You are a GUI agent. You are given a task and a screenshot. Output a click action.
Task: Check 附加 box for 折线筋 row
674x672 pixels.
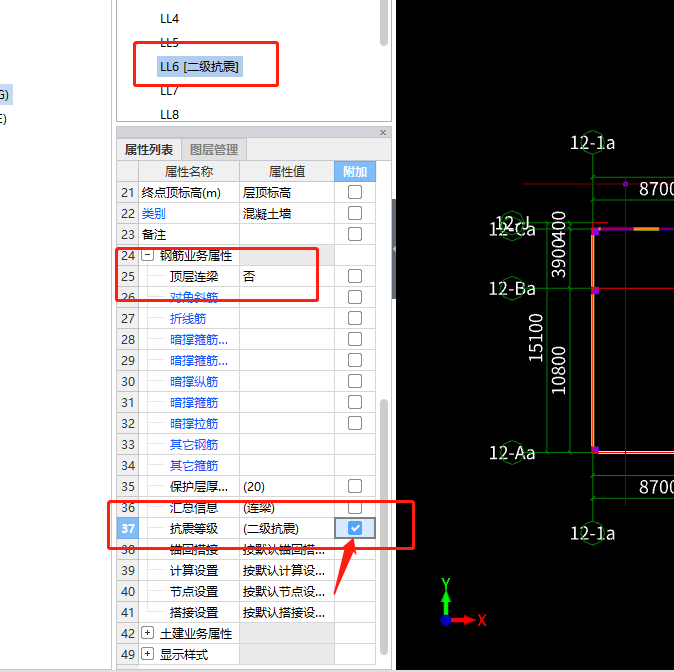(355, 318)
